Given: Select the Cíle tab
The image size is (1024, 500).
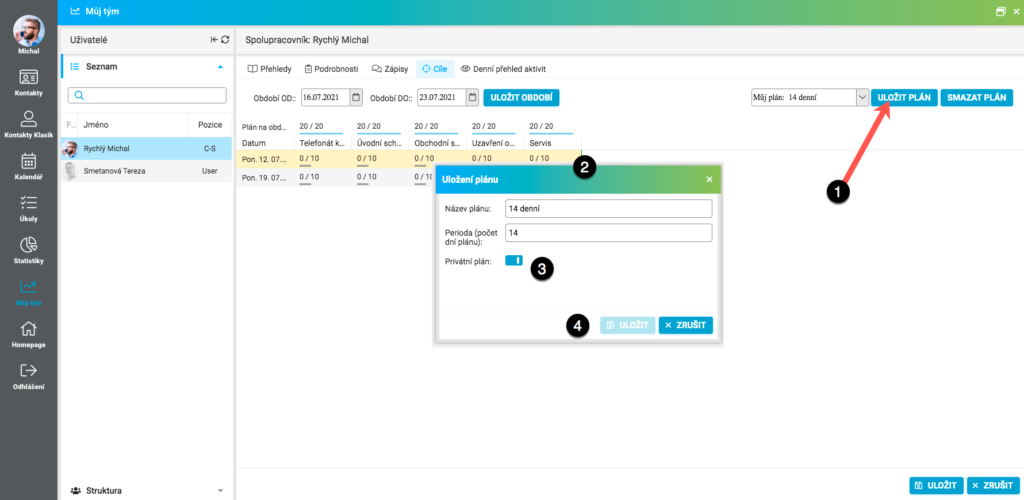Looking at the screenshot, I should [434, 69].
